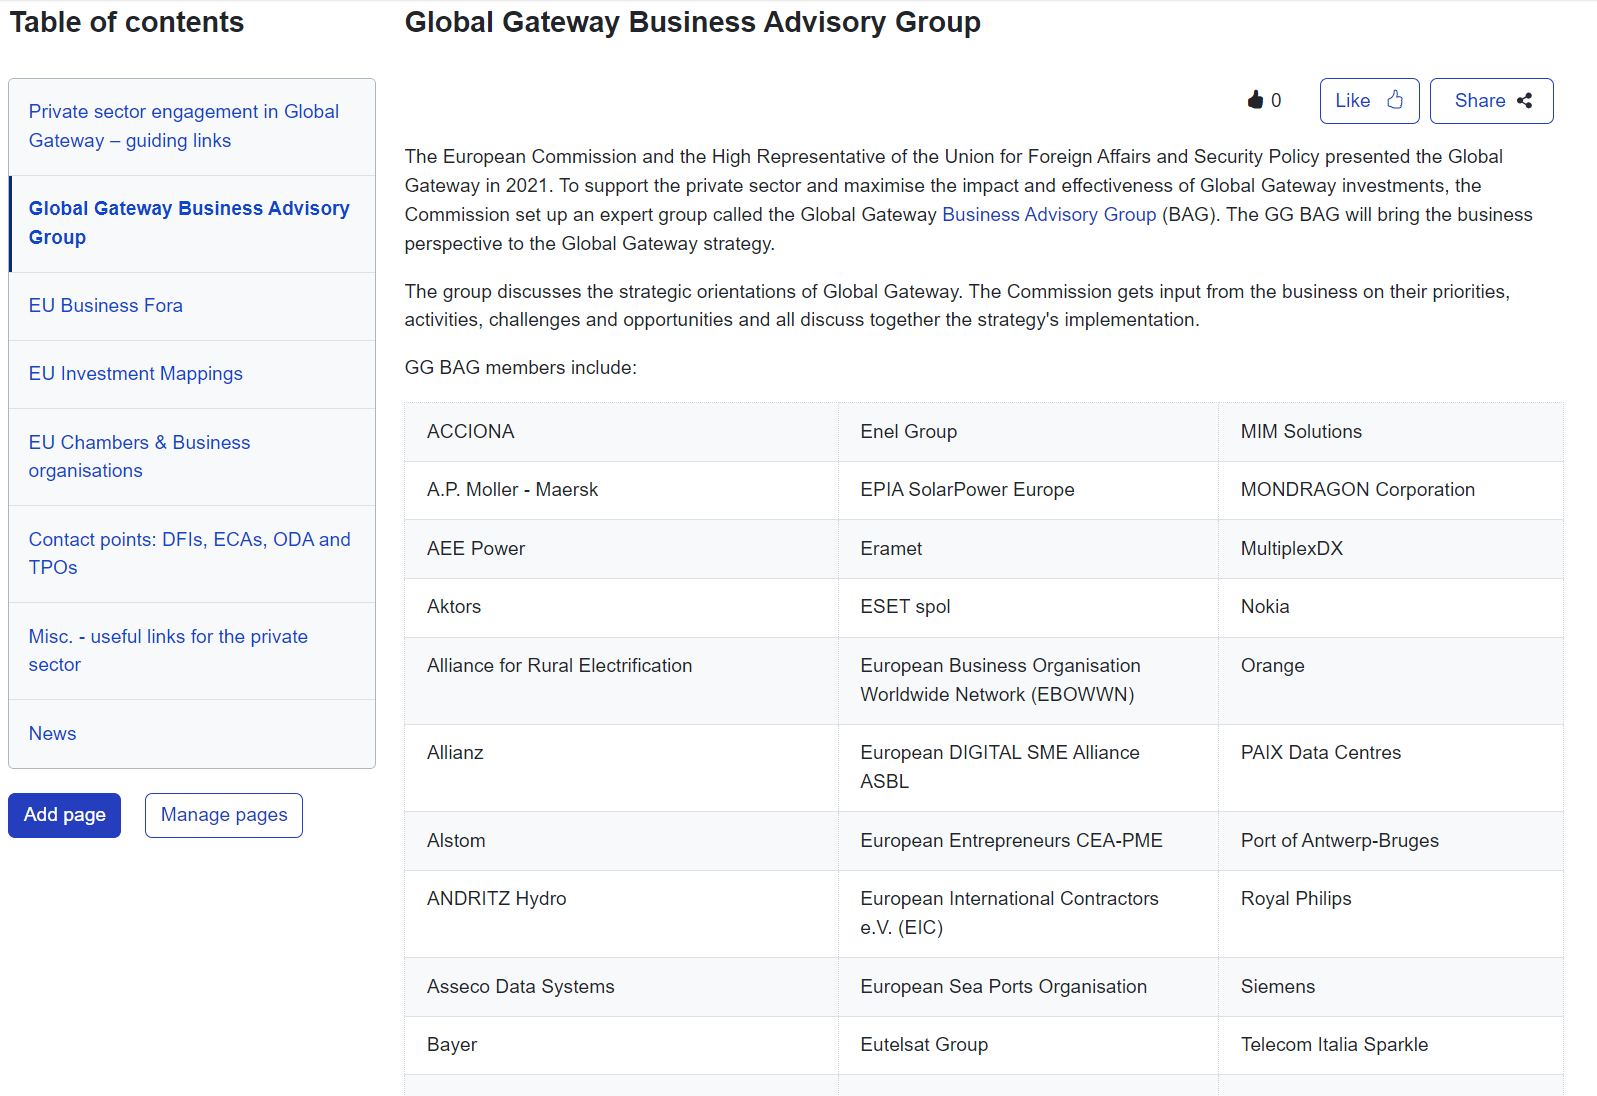1597x1096 pixels.
Task: Click the Asseco Data Systems cell
Action: pos(621,987)
